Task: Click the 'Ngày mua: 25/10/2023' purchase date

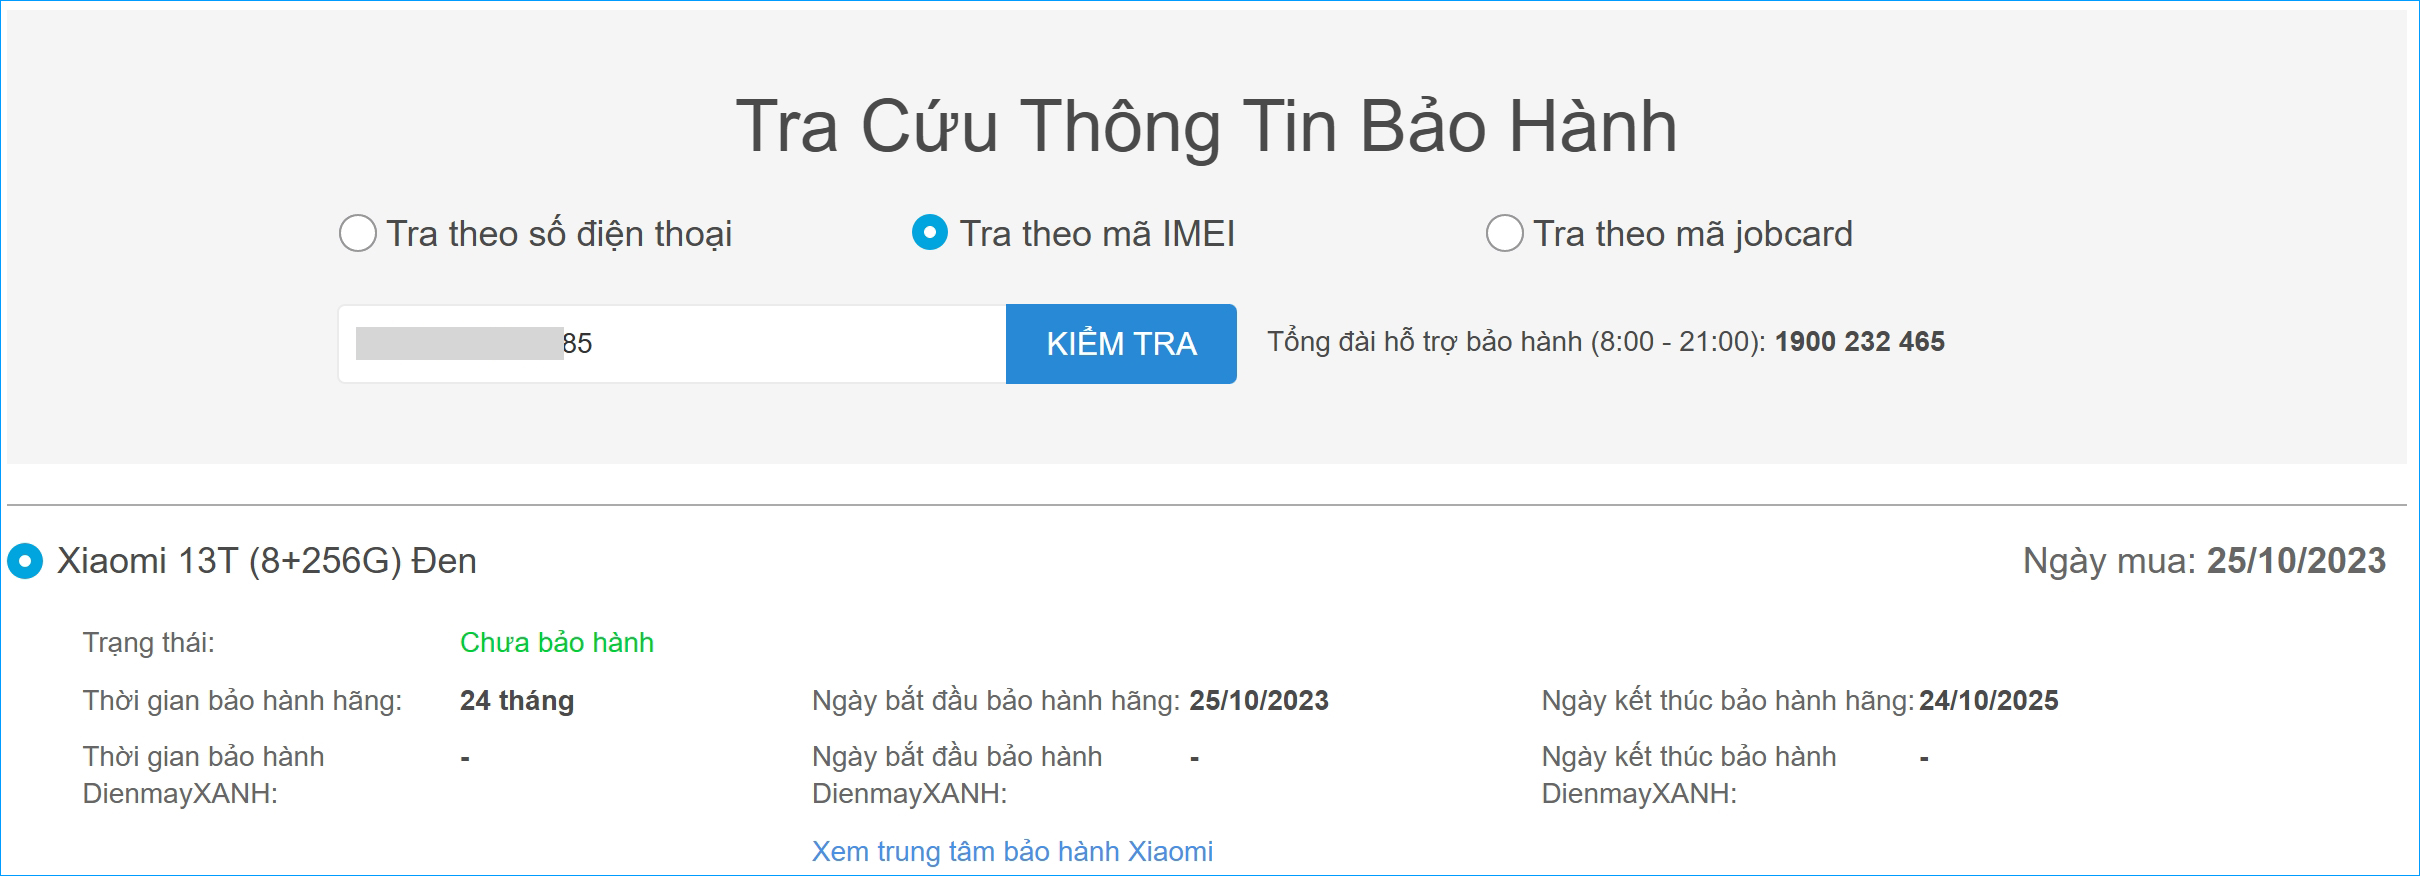Action: tap(2204, 561)
